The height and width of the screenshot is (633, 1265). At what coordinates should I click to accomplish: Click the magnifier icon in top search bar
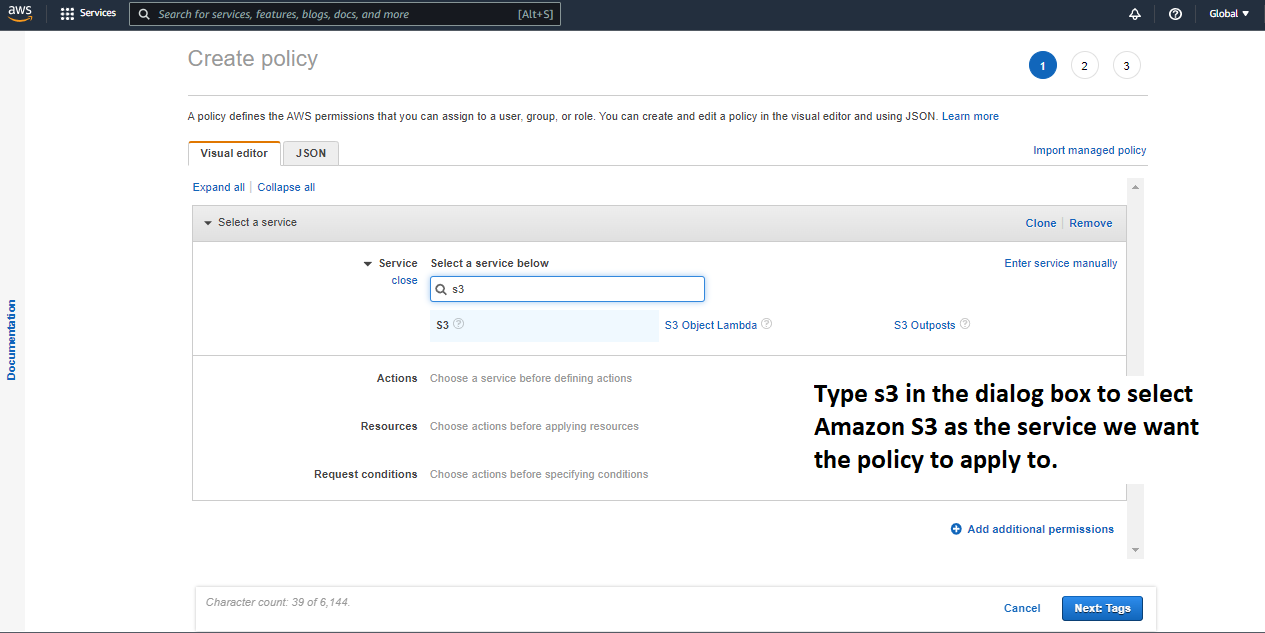point(144,14)
